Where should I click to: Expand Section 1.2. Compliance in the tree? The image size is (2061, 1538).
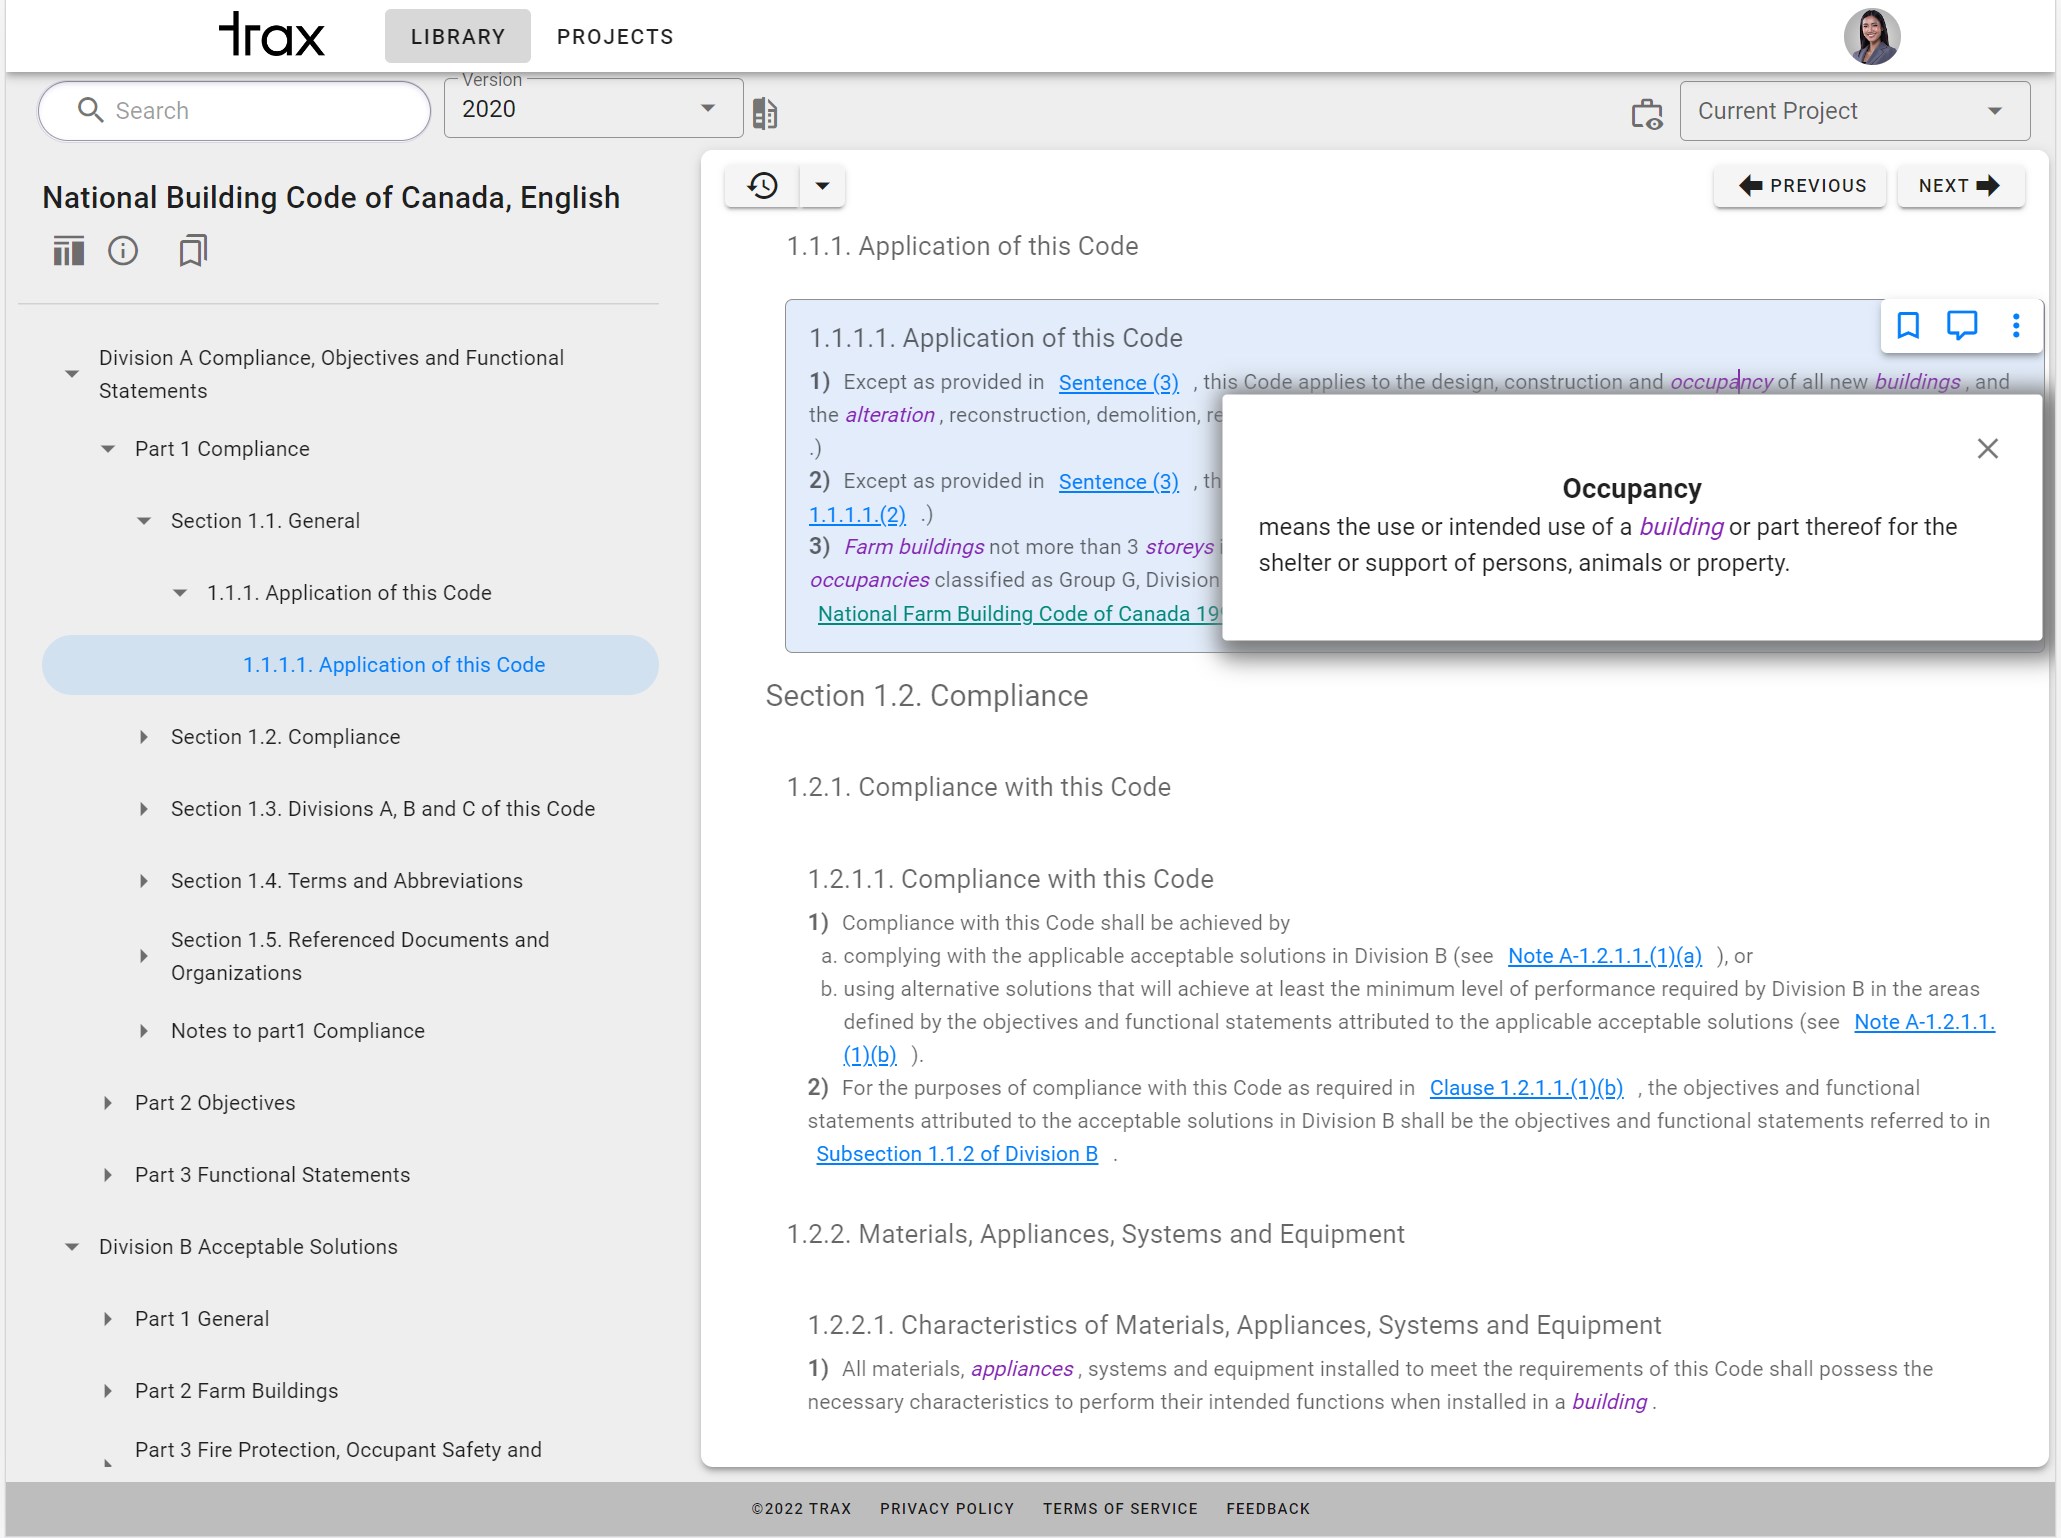[144, 737]
